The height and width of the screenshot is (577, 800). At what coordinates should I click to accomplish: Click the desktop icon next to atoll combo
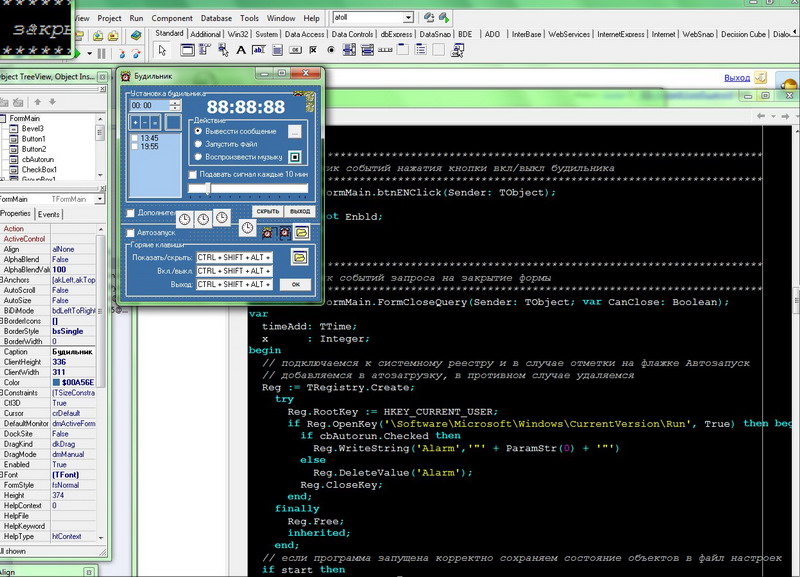[429, 18]
